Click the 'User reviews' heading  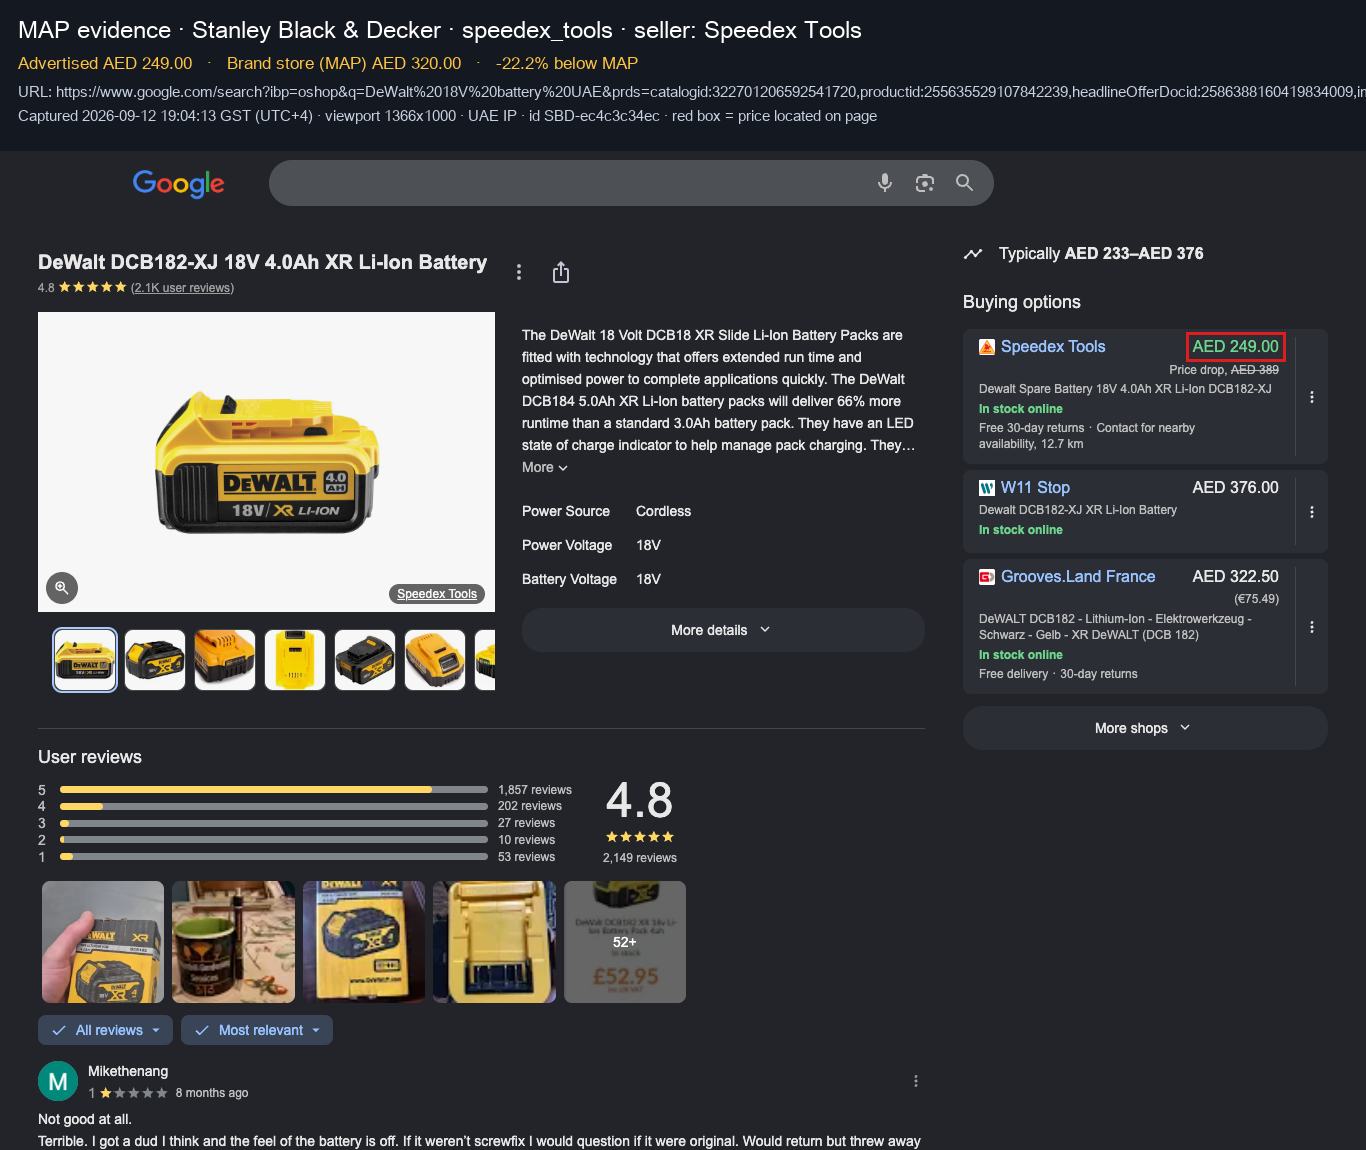90,757
